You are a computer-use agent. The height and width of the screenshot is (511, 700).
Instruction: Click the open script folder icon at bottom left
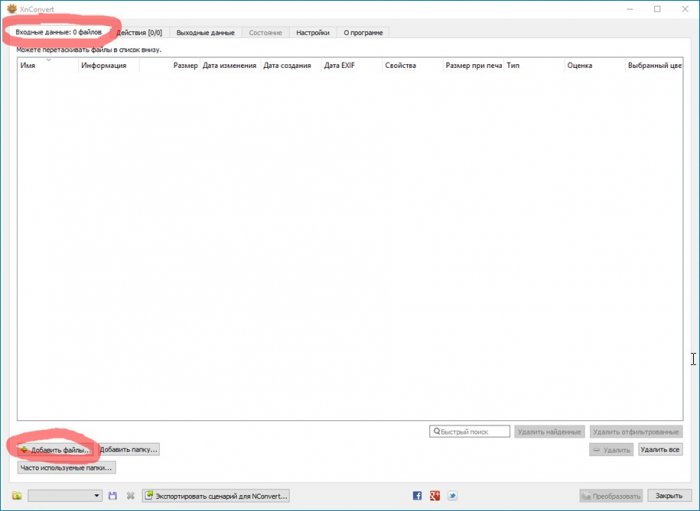pyautogui.click(x=17, y=495)
